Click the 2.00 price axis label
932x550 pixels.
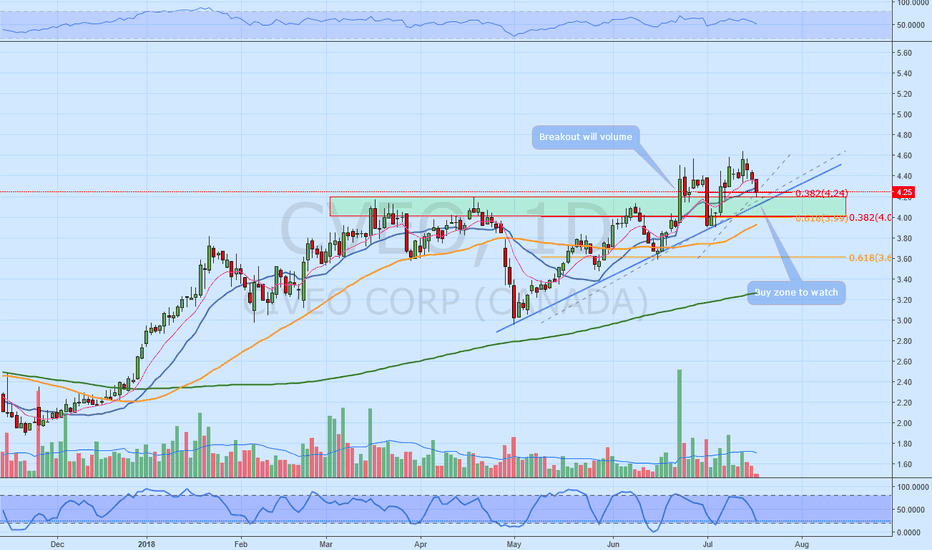click(903, 423)
